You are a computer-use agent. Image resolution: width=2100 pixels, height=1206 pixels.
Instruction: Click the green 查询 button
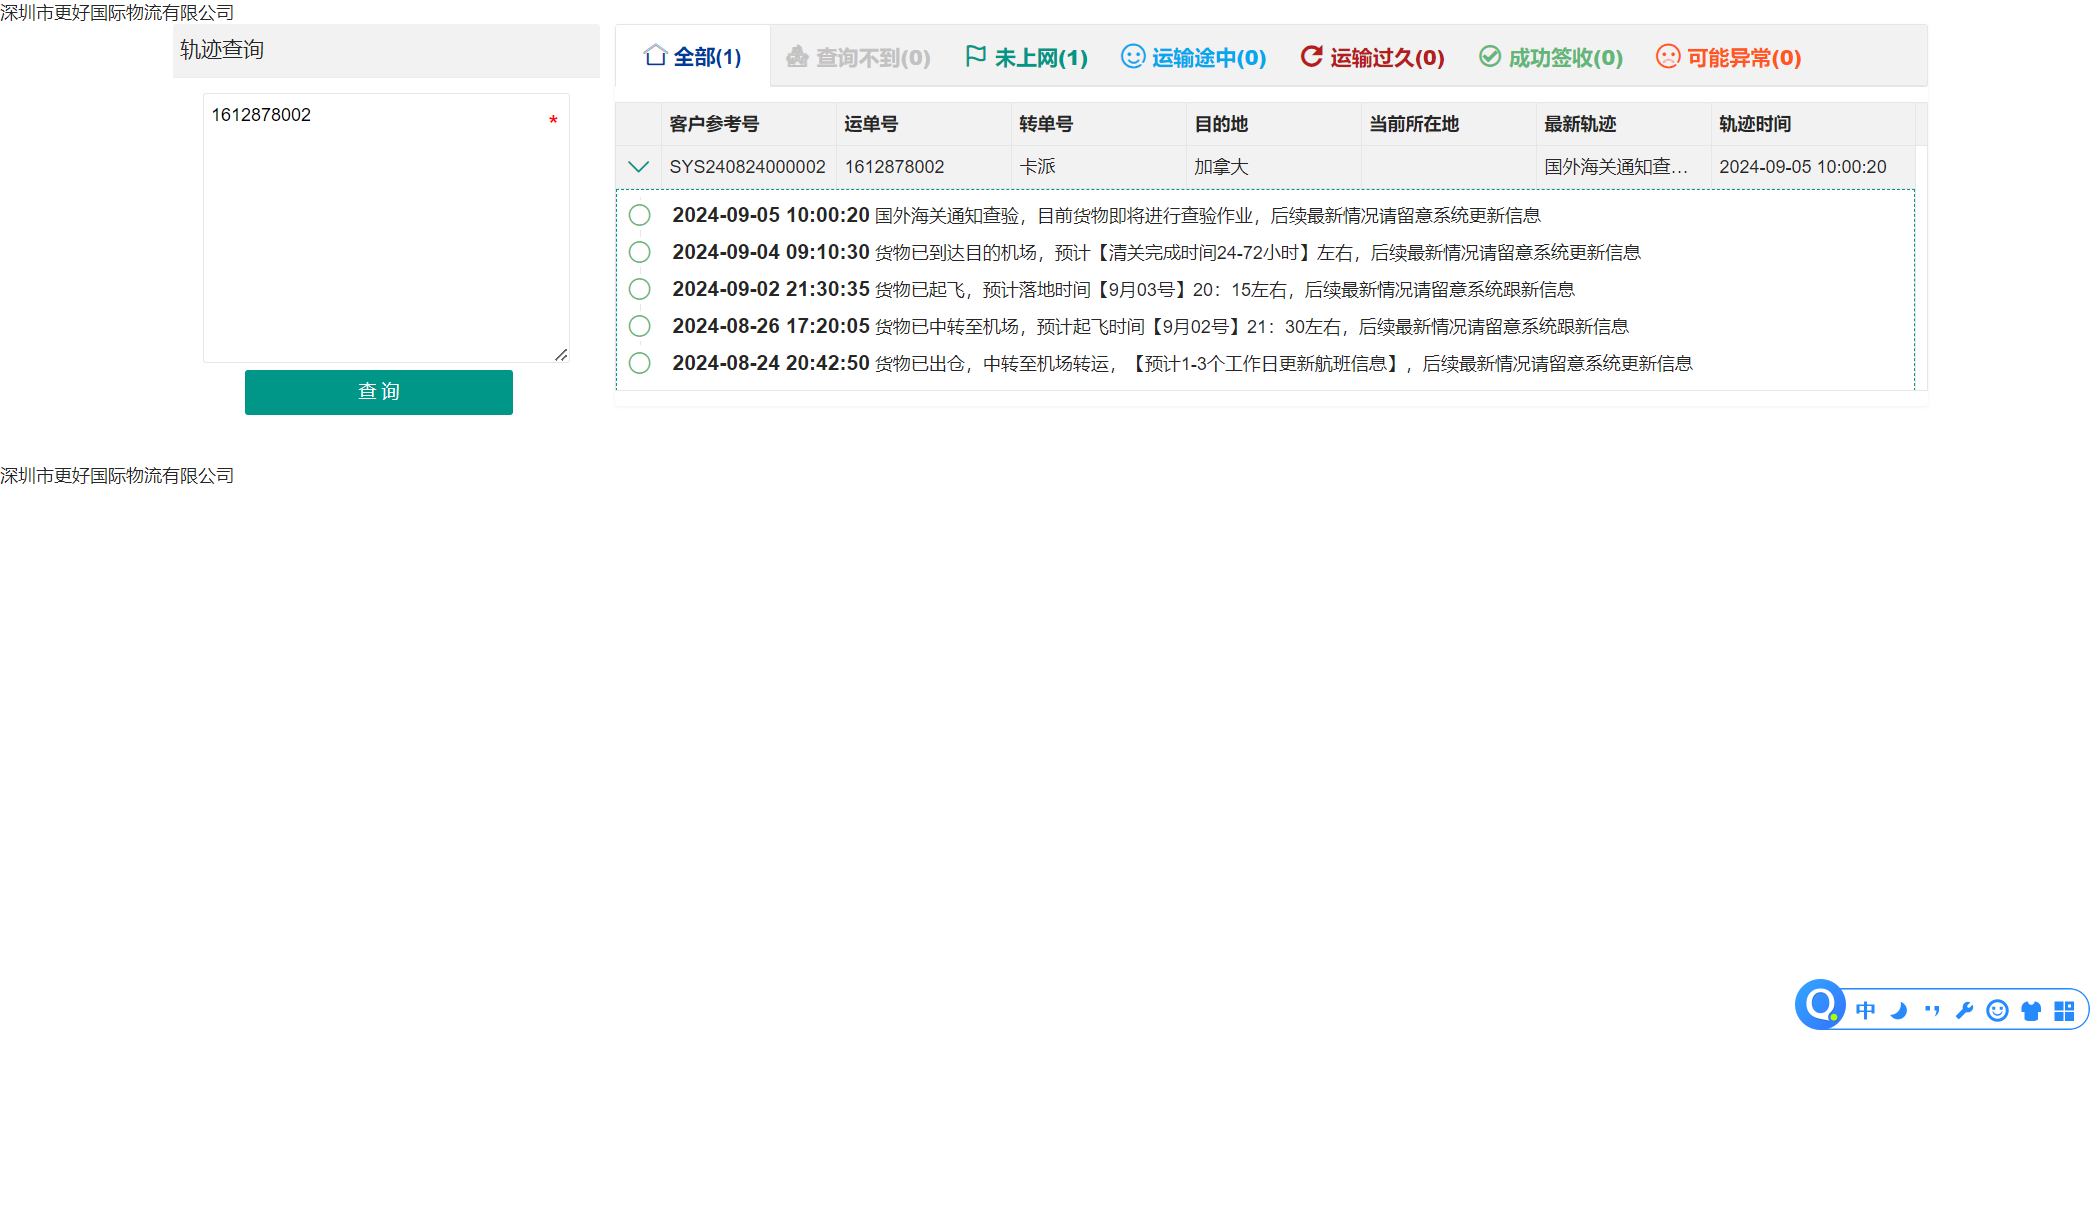(378, 392)
